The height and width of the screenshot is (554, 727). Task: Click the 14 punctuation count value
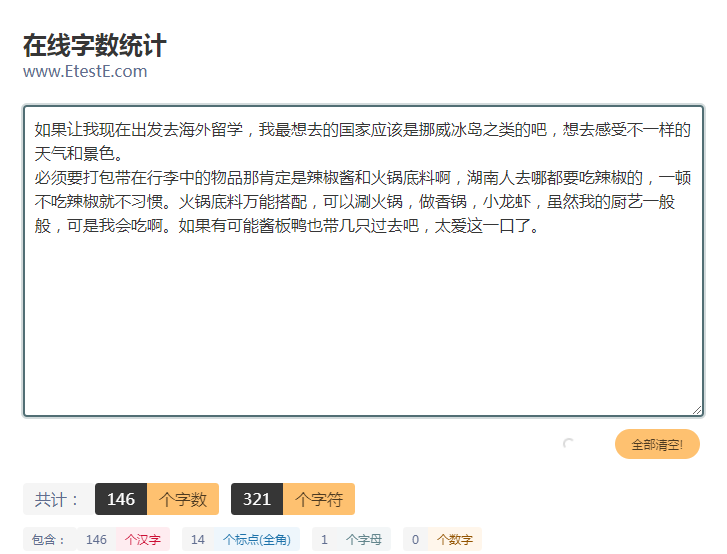198,539
